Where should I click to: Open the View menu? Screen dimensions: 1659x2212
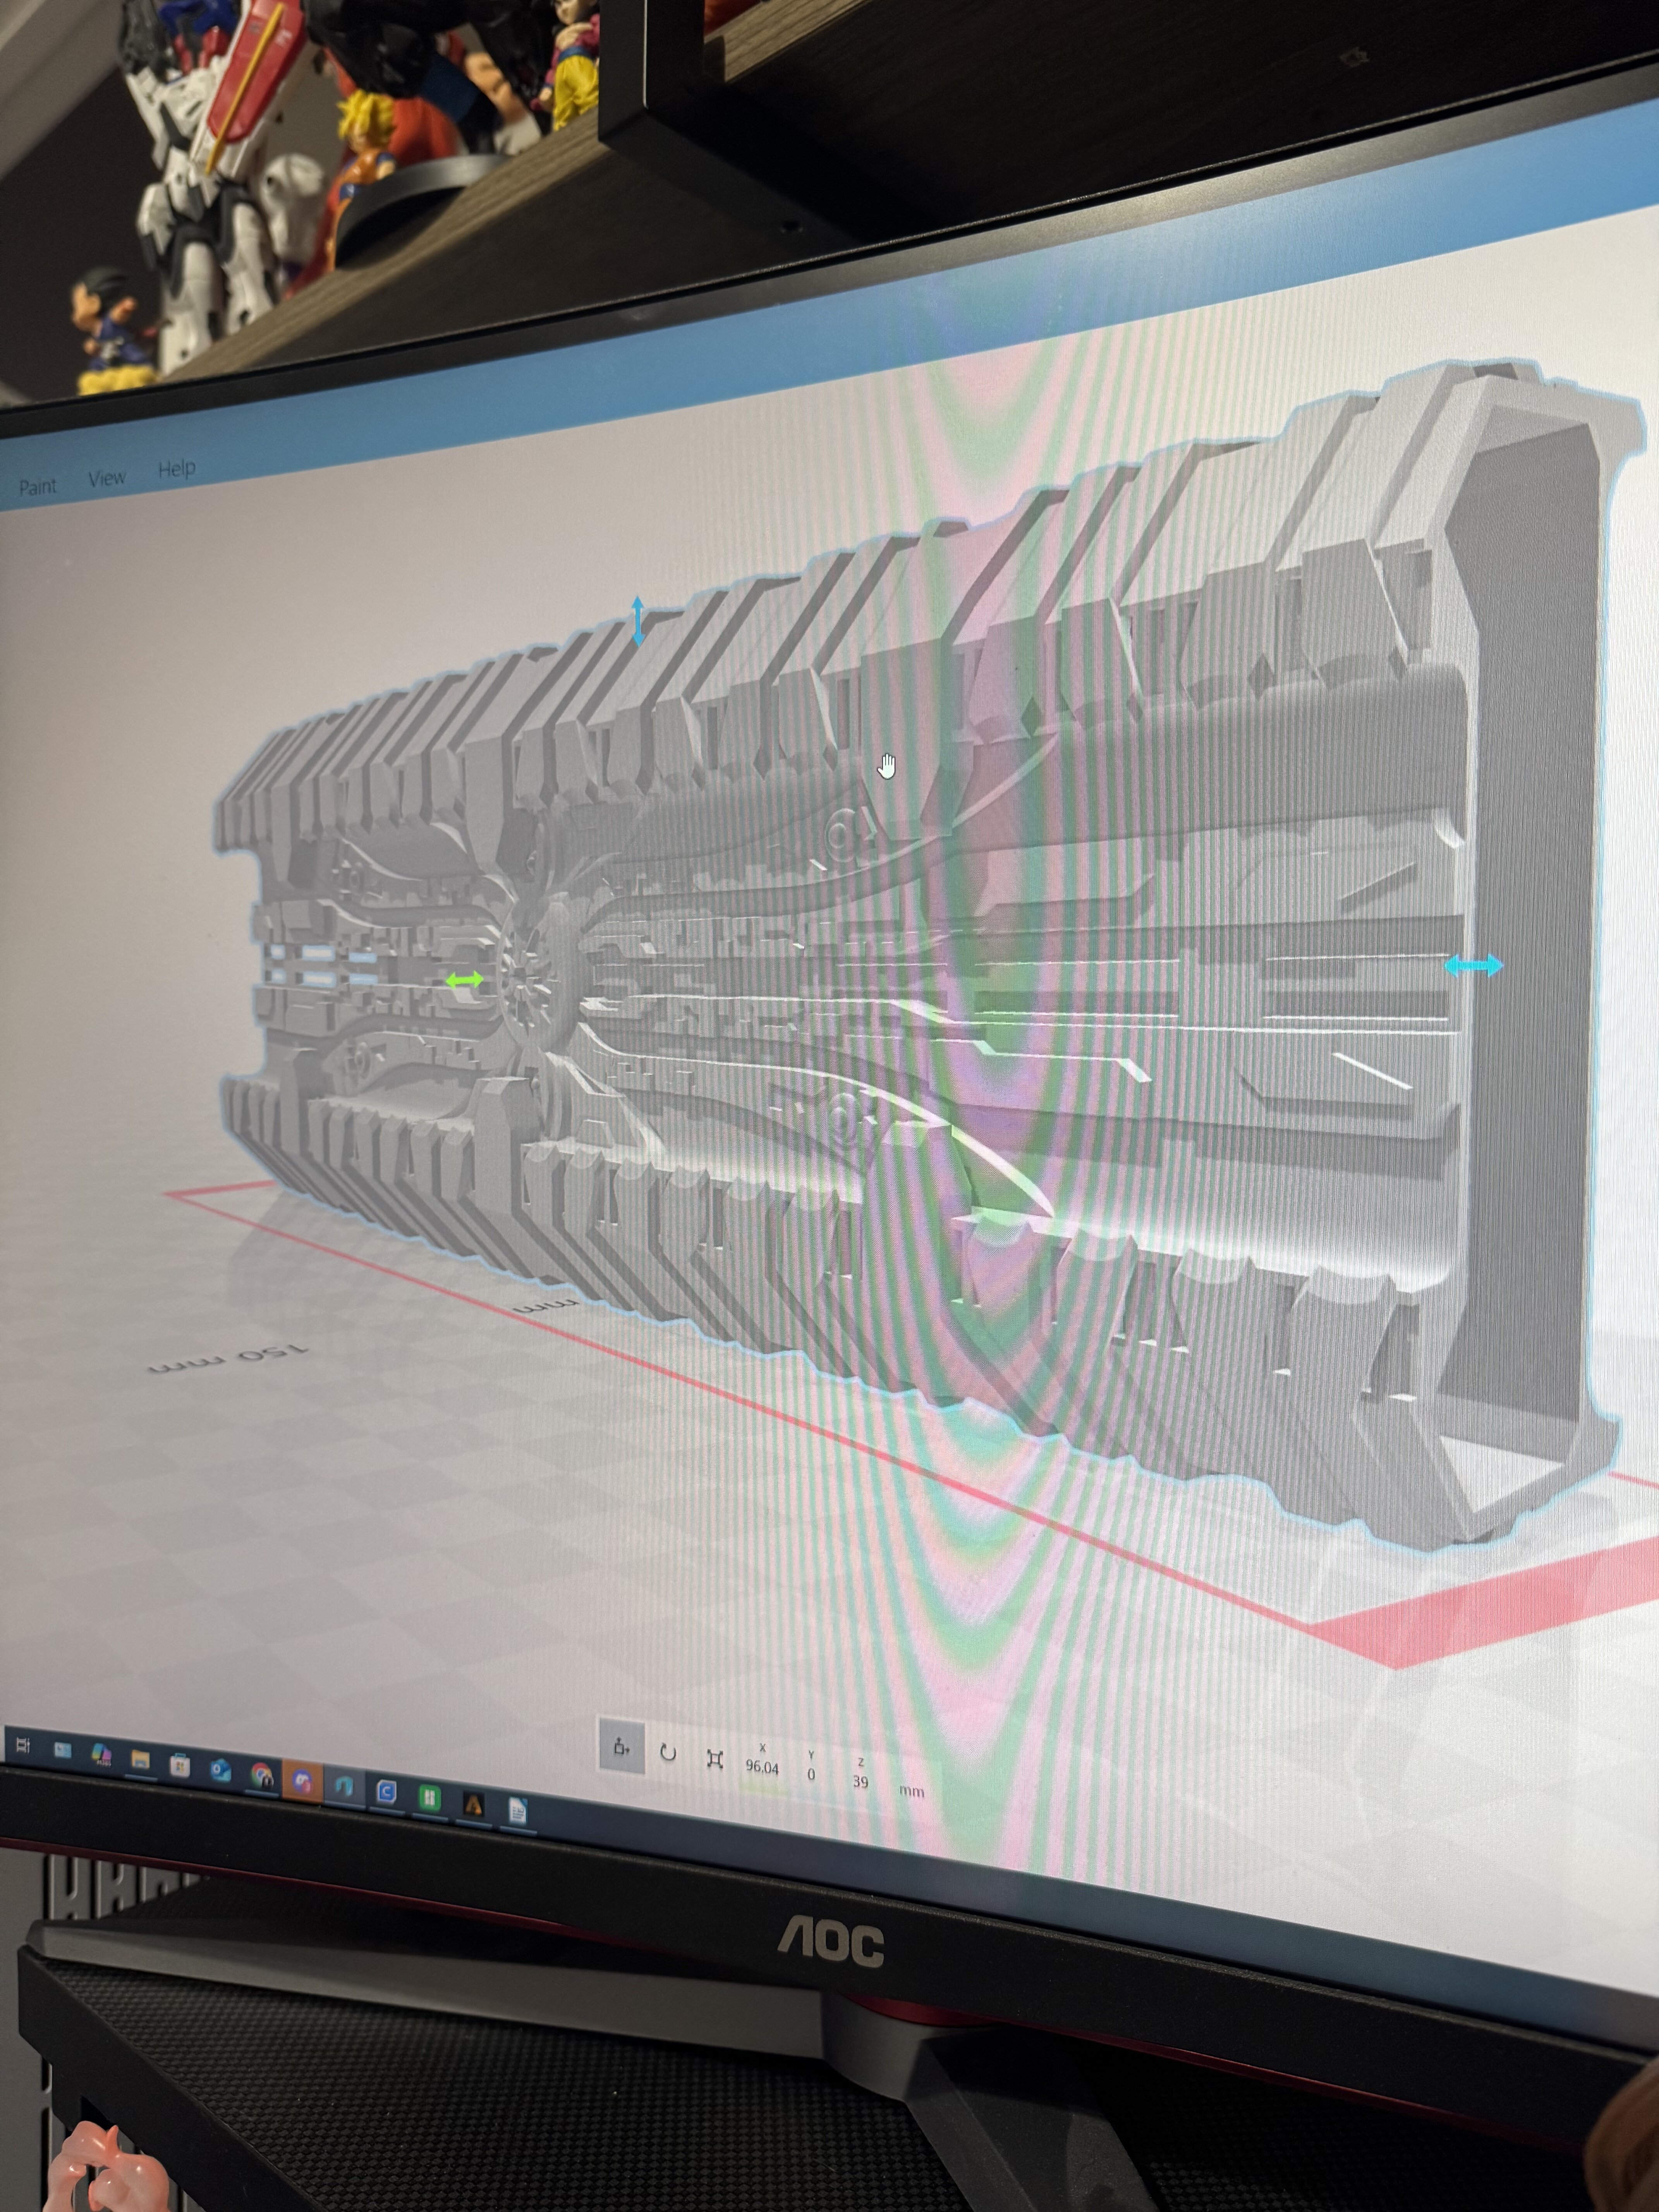[106, 478]
